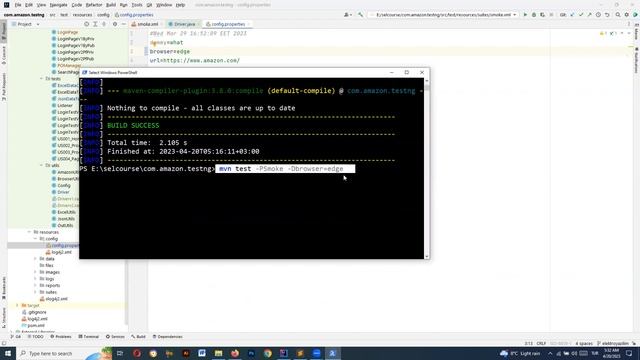Open Git history clock icon
The width and height of the screenshot is (640, 360).
pos(598,15)
